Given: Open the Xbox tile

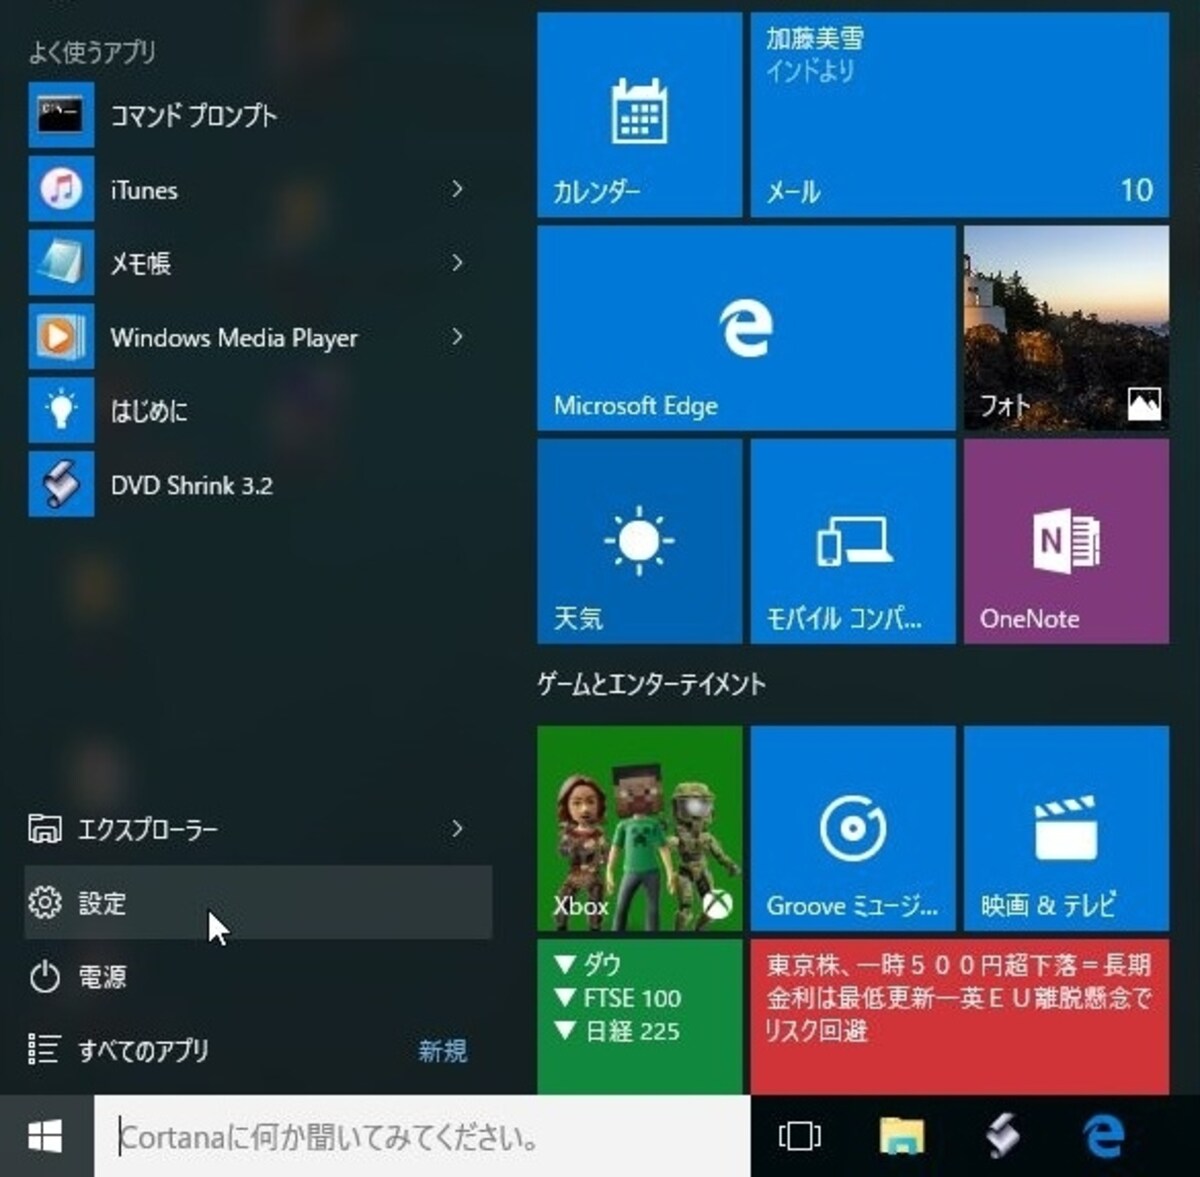Looking at the screenshot, I should pos(640,828).
